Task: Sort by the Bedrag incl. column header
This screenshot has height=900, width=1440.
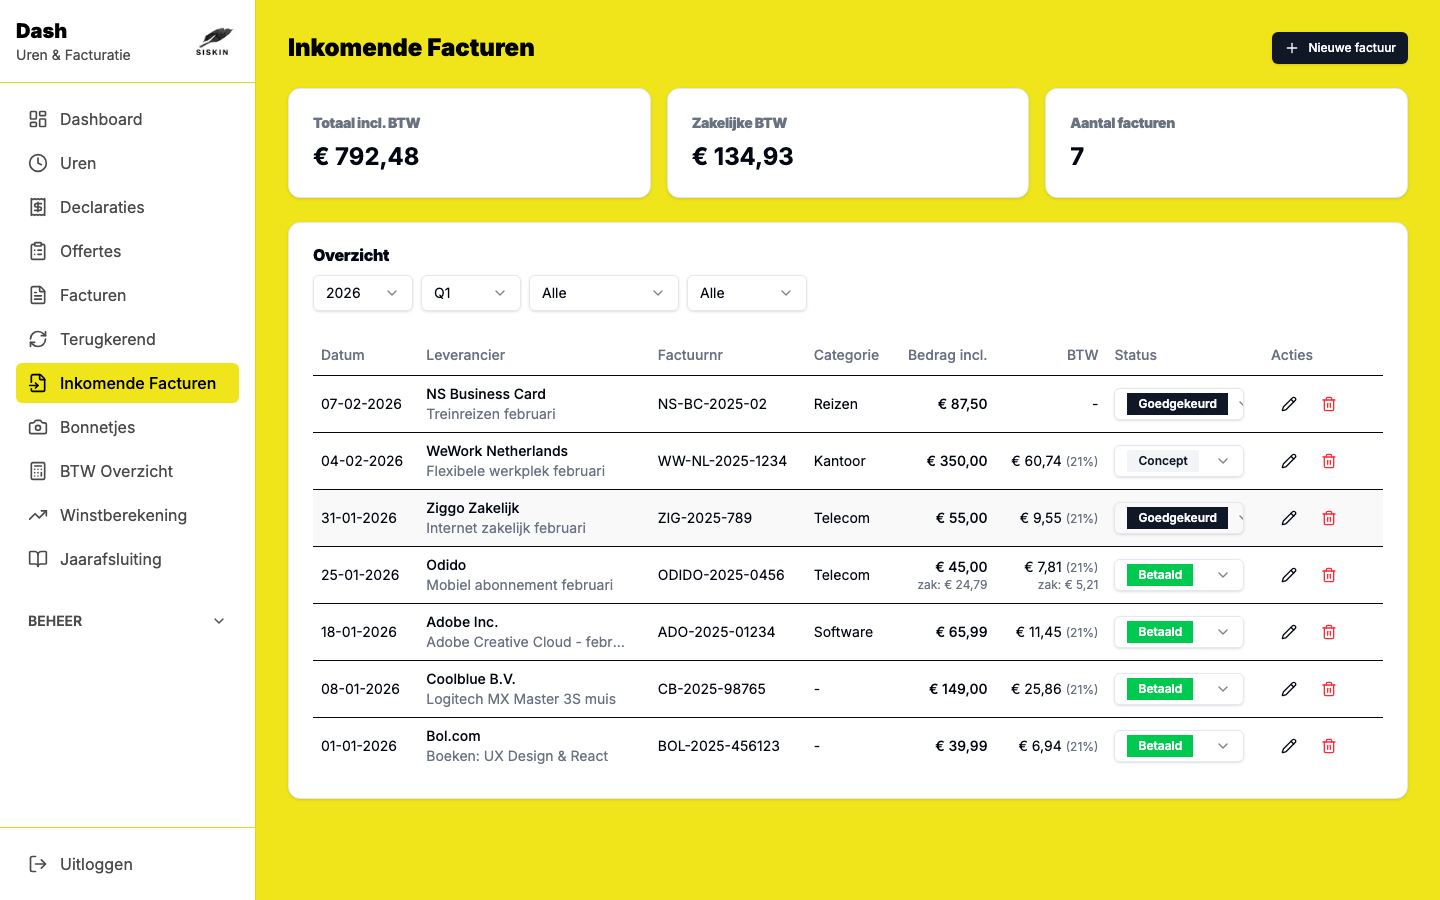Action: (946, 355)
